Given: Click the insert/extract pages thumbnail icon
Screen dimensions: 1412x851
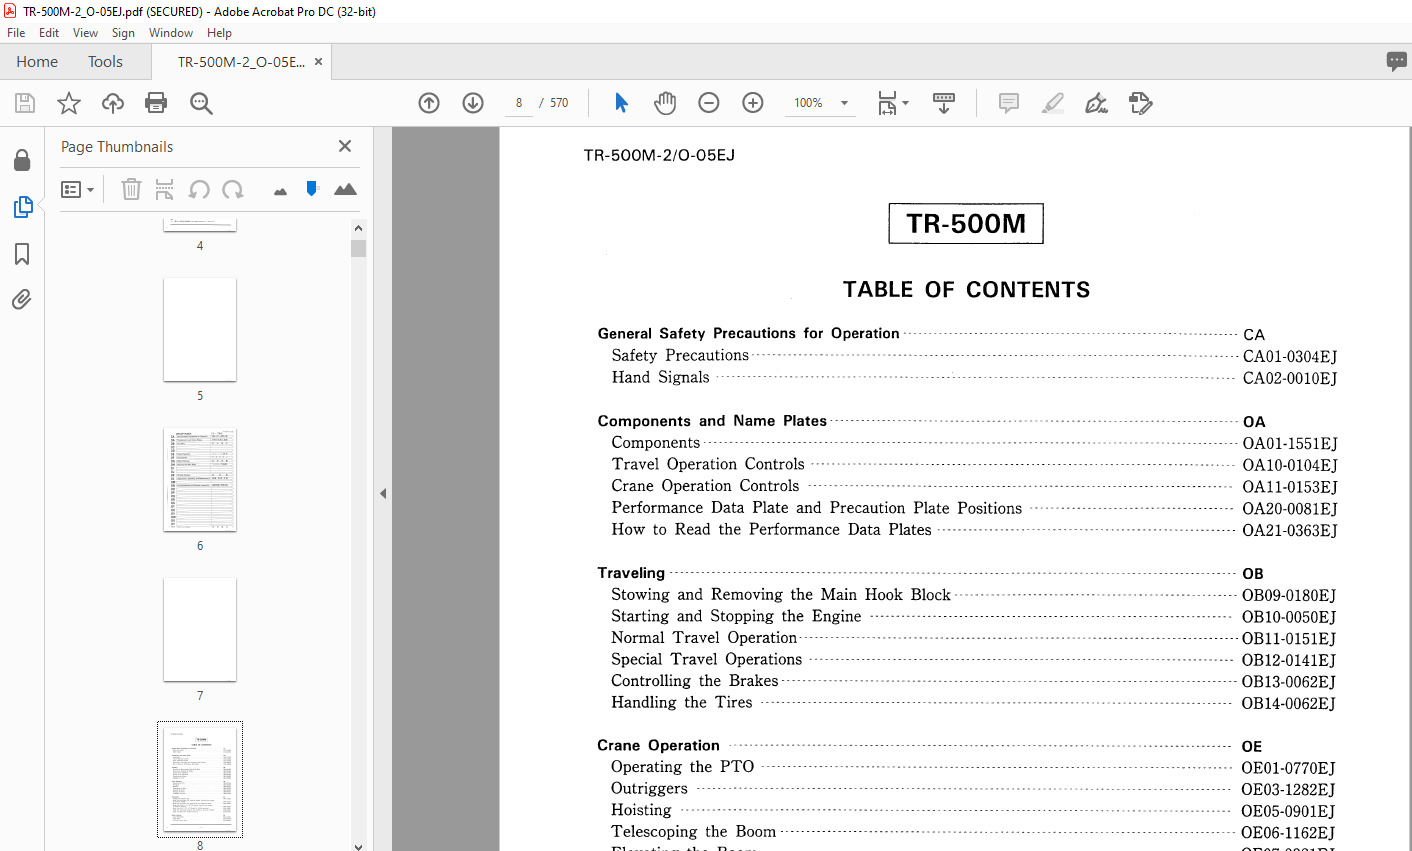Looking at the screenshot, I should click(x=165, y=189).
